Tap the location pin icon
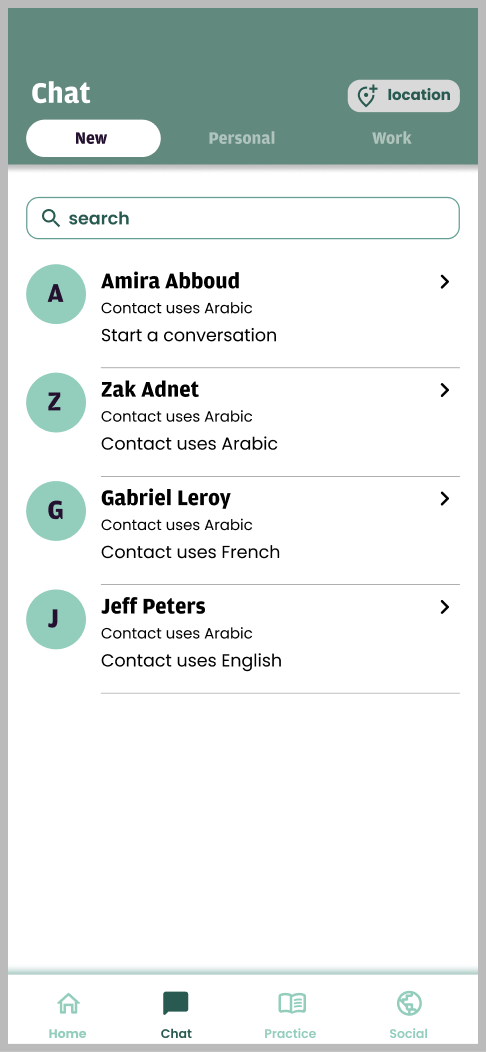487x1052 pixels. (367, 96)
